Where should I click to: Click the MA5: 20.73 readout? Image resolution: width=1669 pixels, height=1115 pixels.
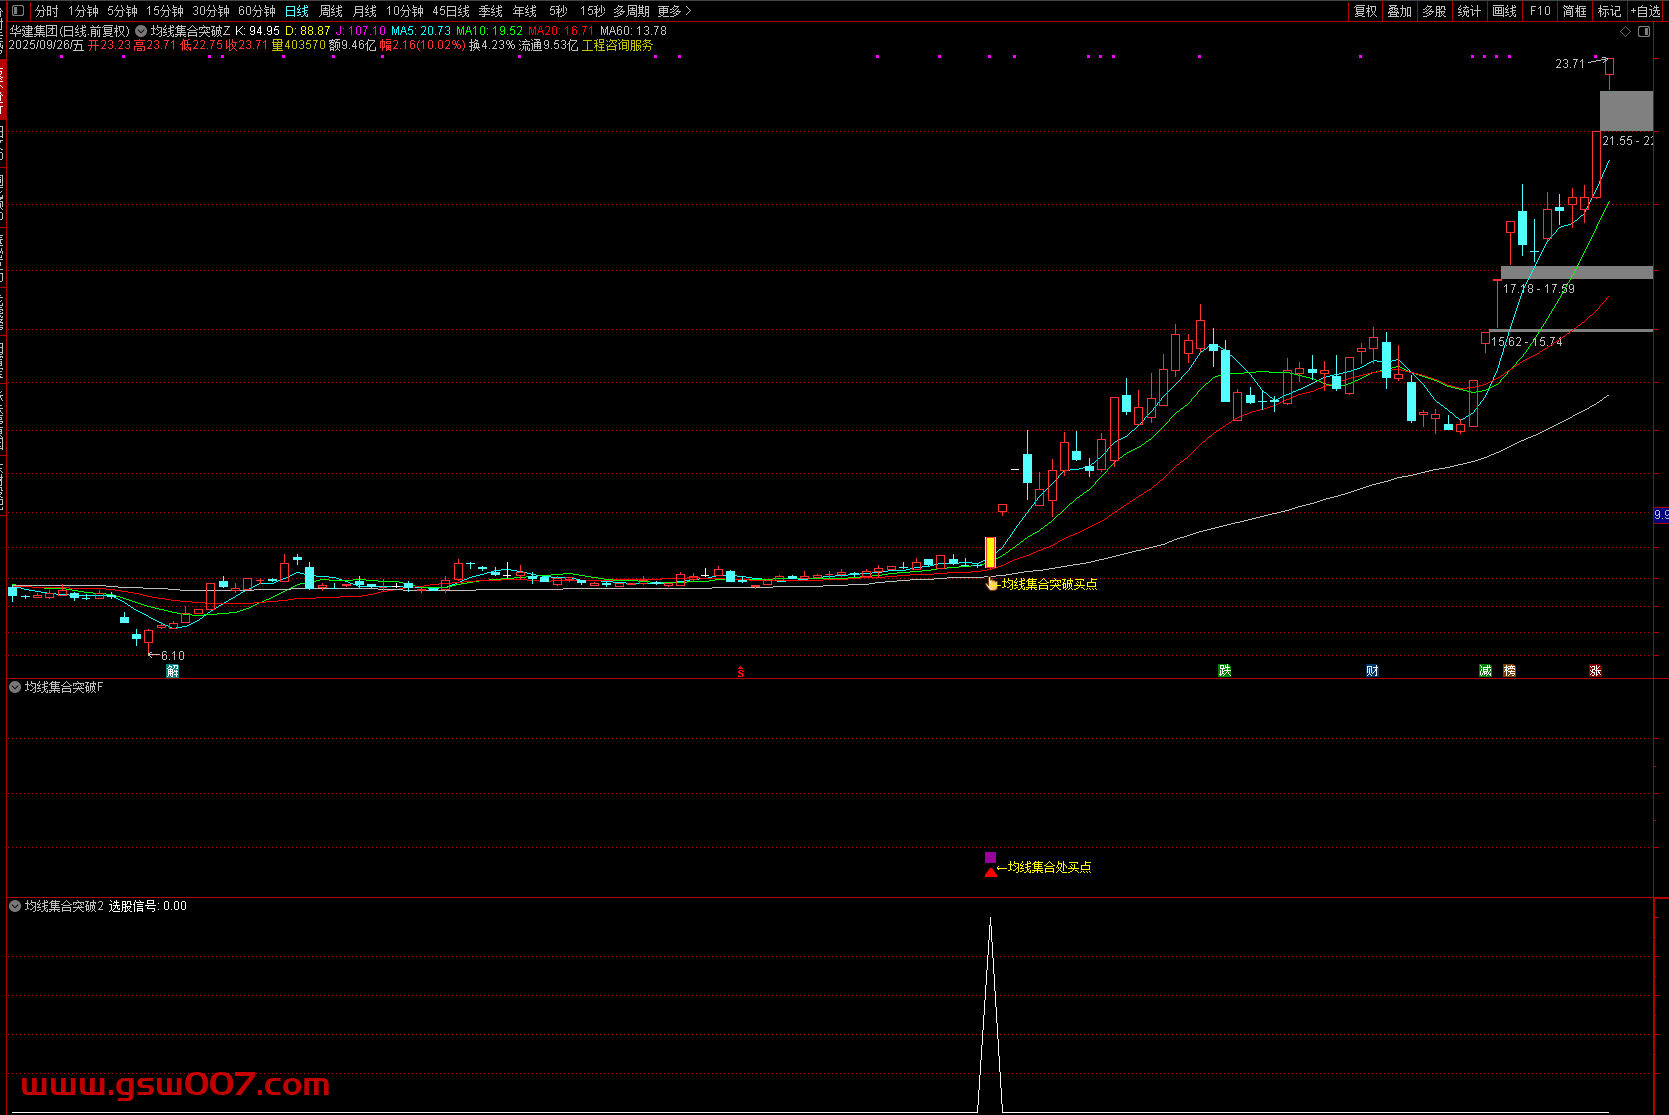click(421, 31)
